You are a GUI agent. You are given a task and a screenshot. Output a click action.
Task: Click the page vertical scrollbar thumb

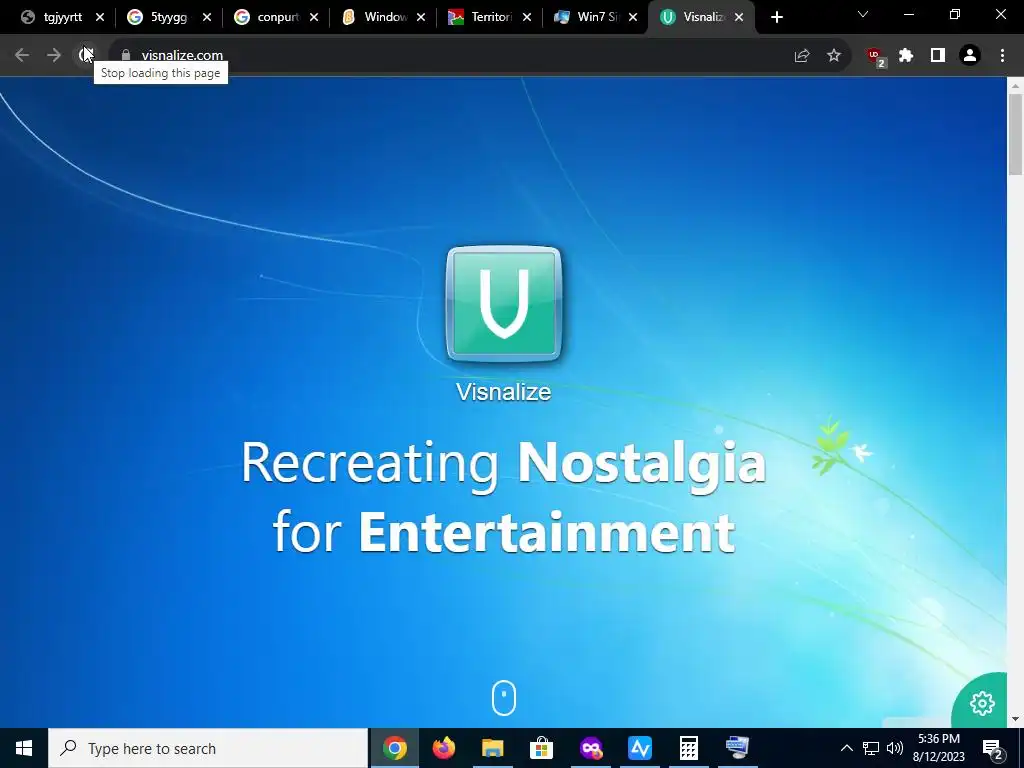pyautogui.click(x=1015, y=134)
